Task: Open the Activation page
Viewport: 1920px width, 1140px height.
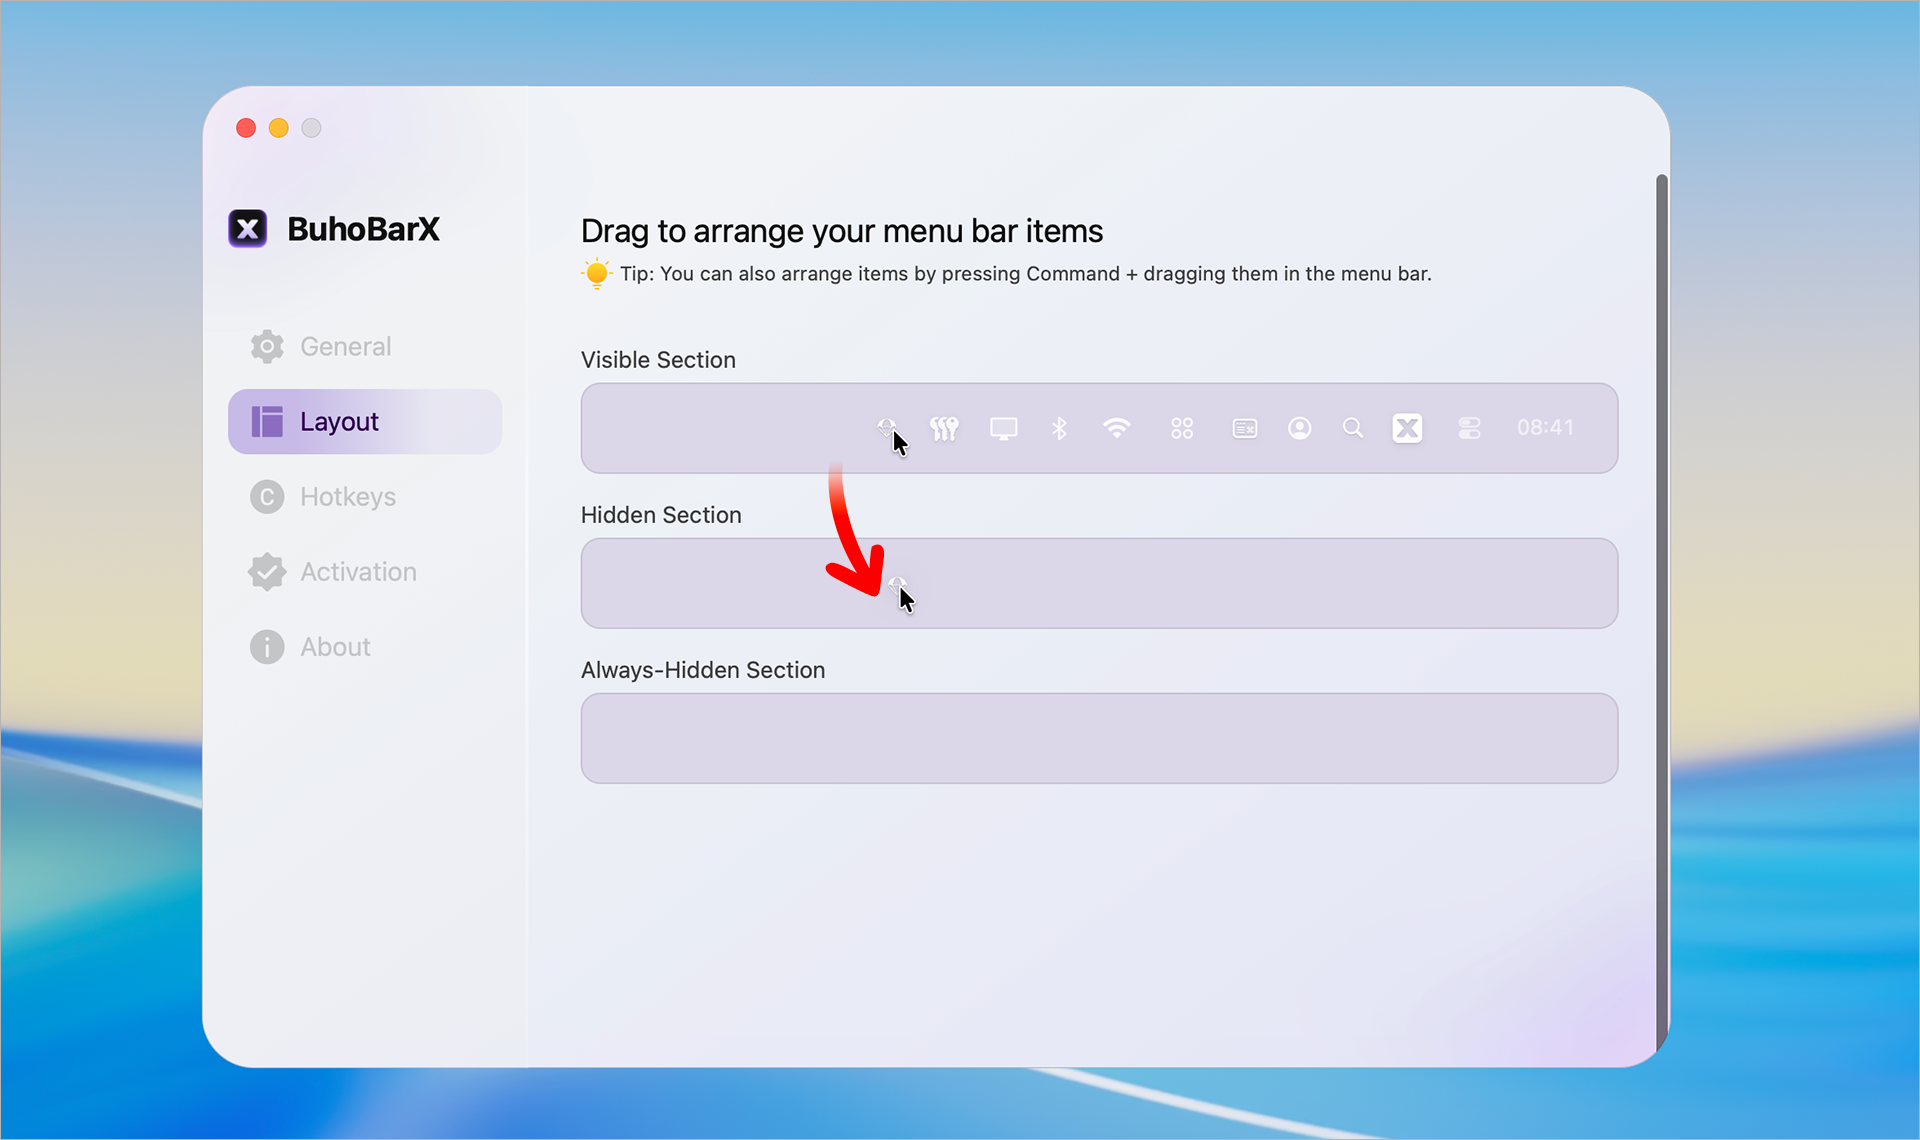Action: [x=357, y=572]
